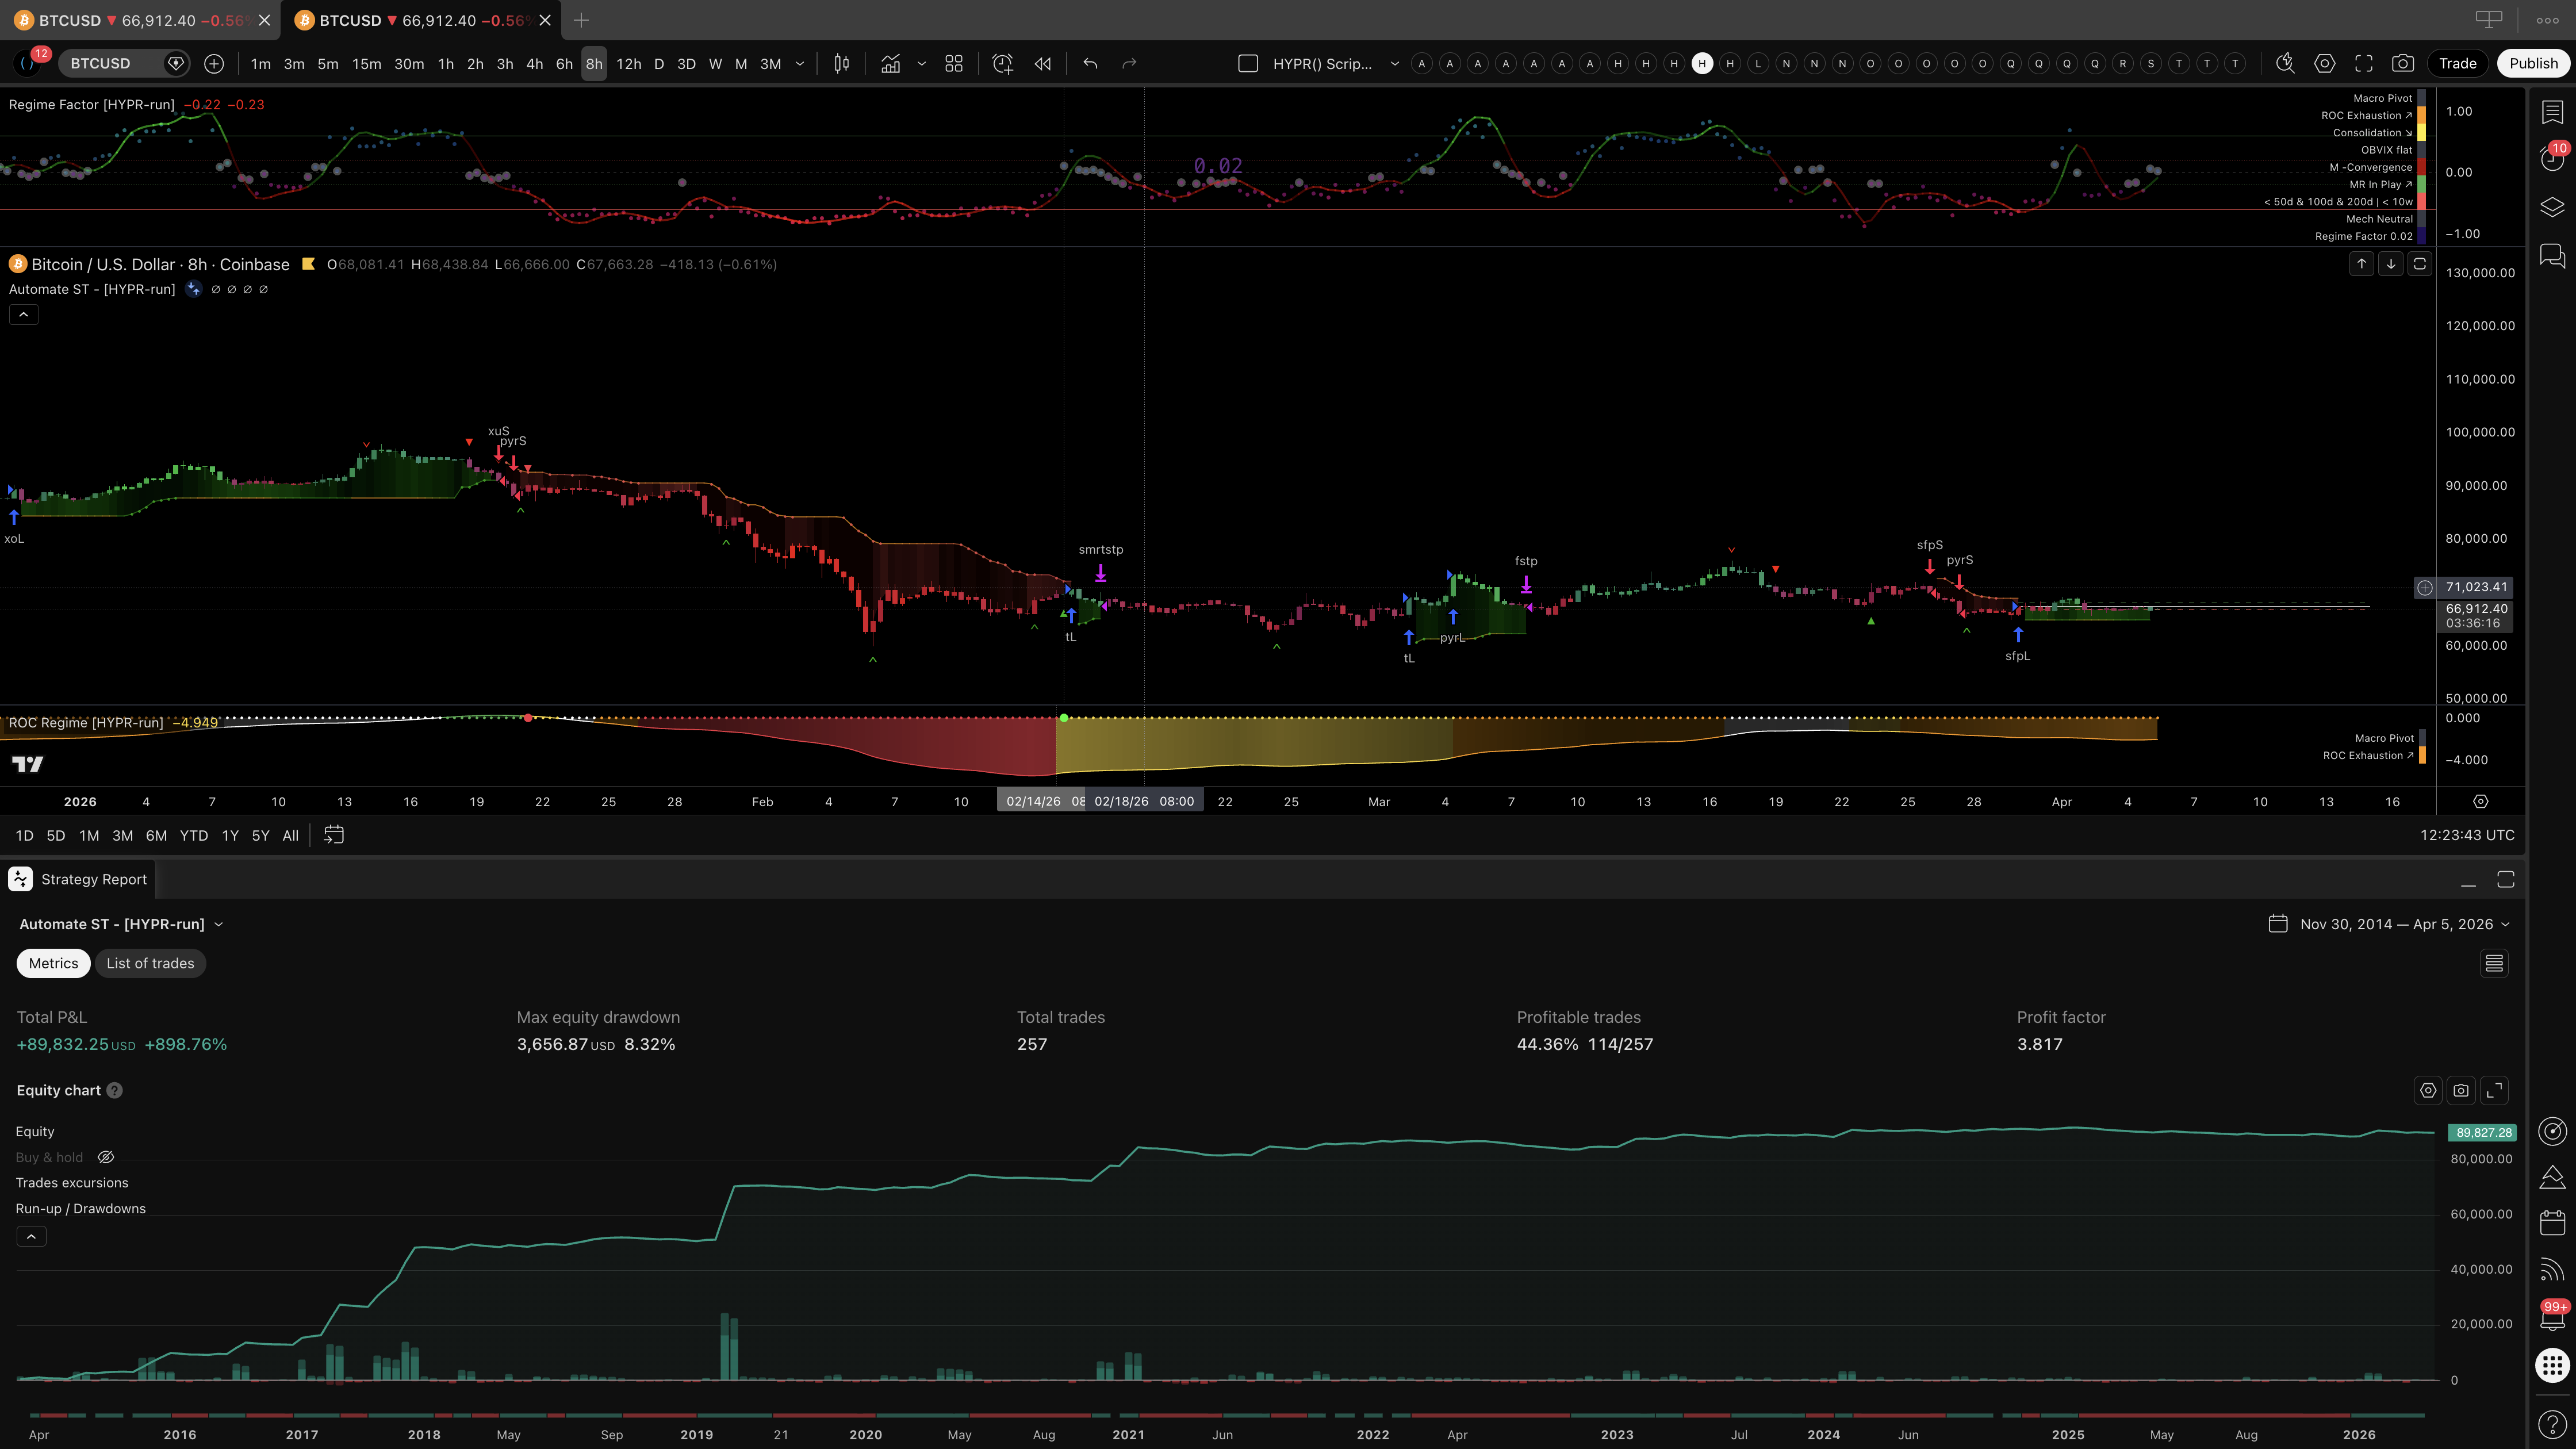Open the news feed signal icon
This screenshot has height=1449, width=2576.
(x=2552, y=1269)
